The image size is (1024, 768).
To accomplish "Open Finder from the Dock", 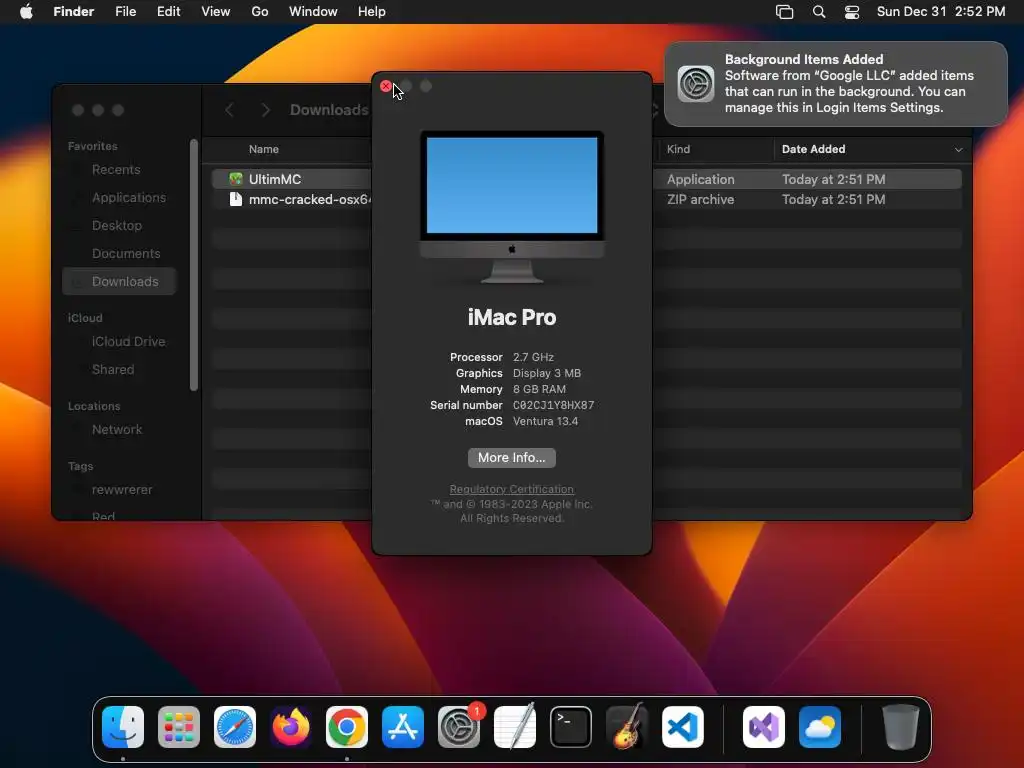I will (123, 727).
